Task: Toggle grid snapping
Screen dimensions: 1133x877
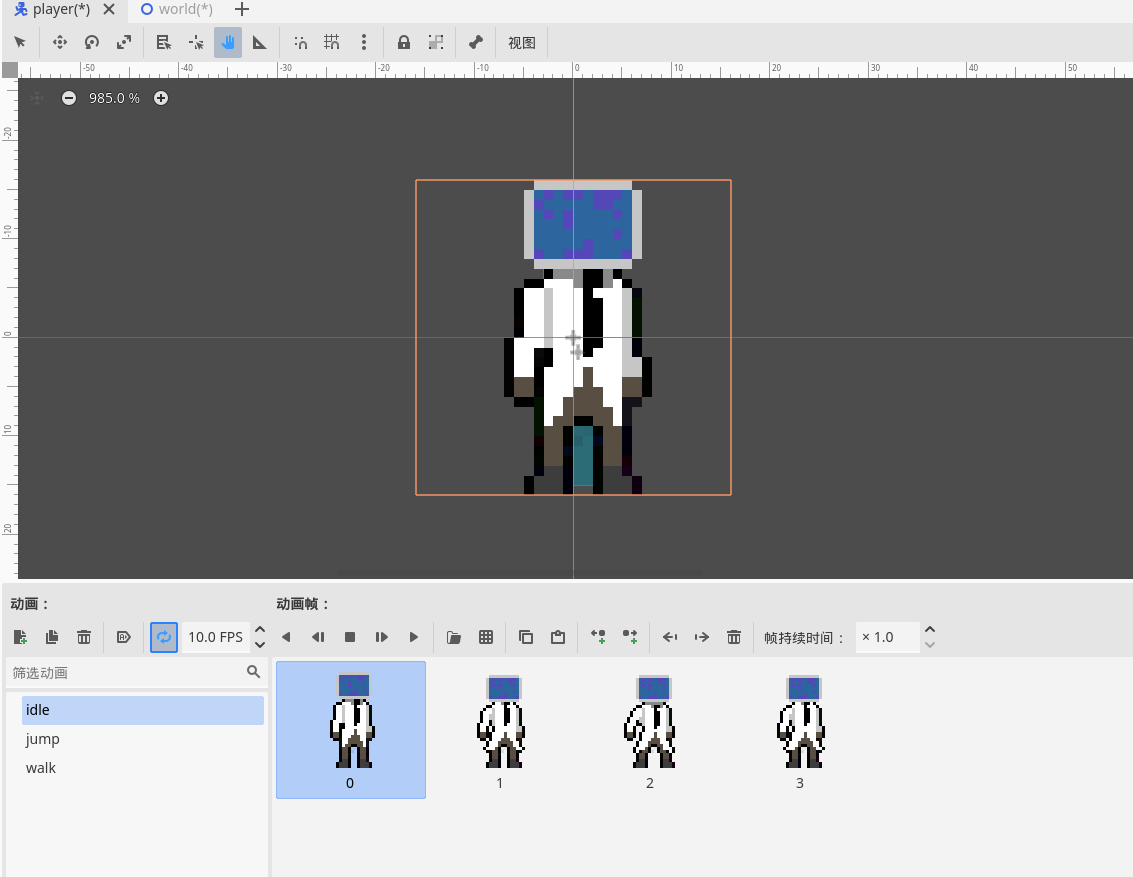Action: click(332, 42)
